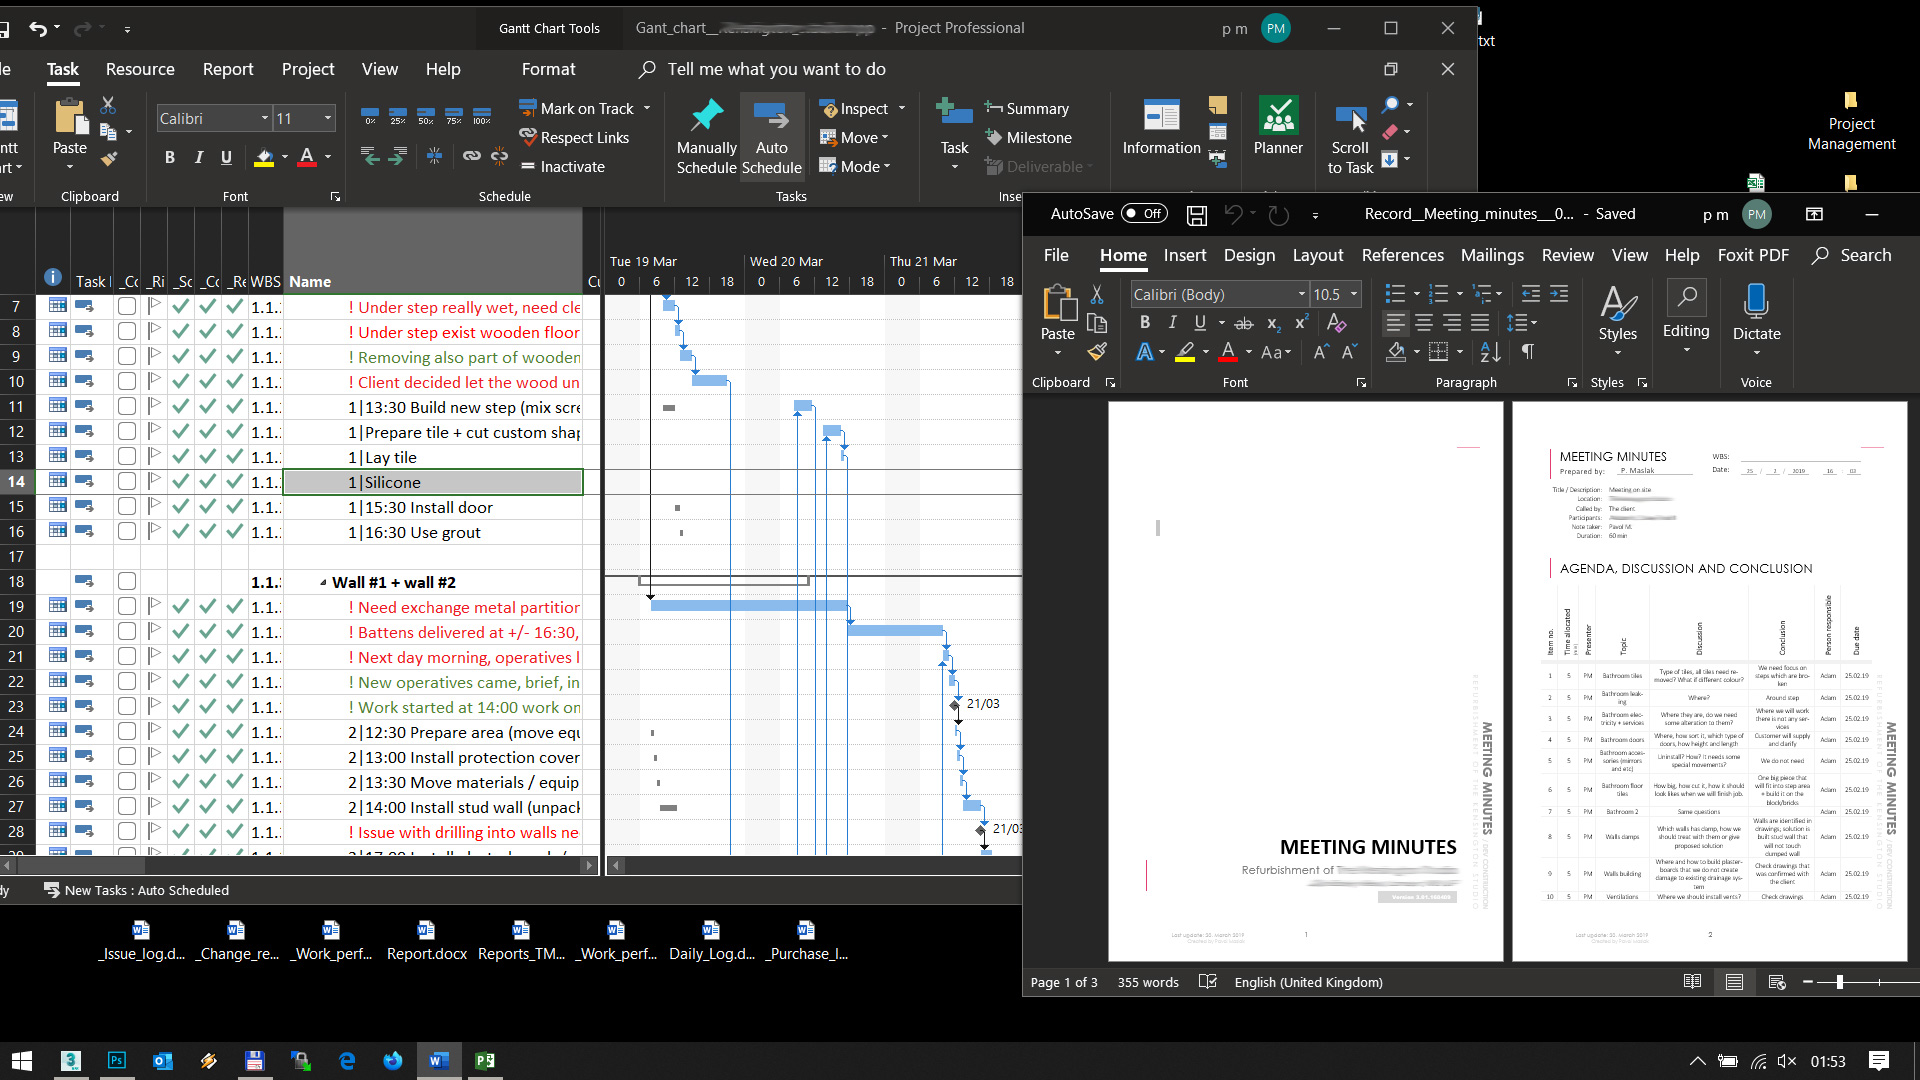Collapse Wall #1 + wall #2 summary task
This screenshot has width=1920, height=1080.
pos(323,583)
